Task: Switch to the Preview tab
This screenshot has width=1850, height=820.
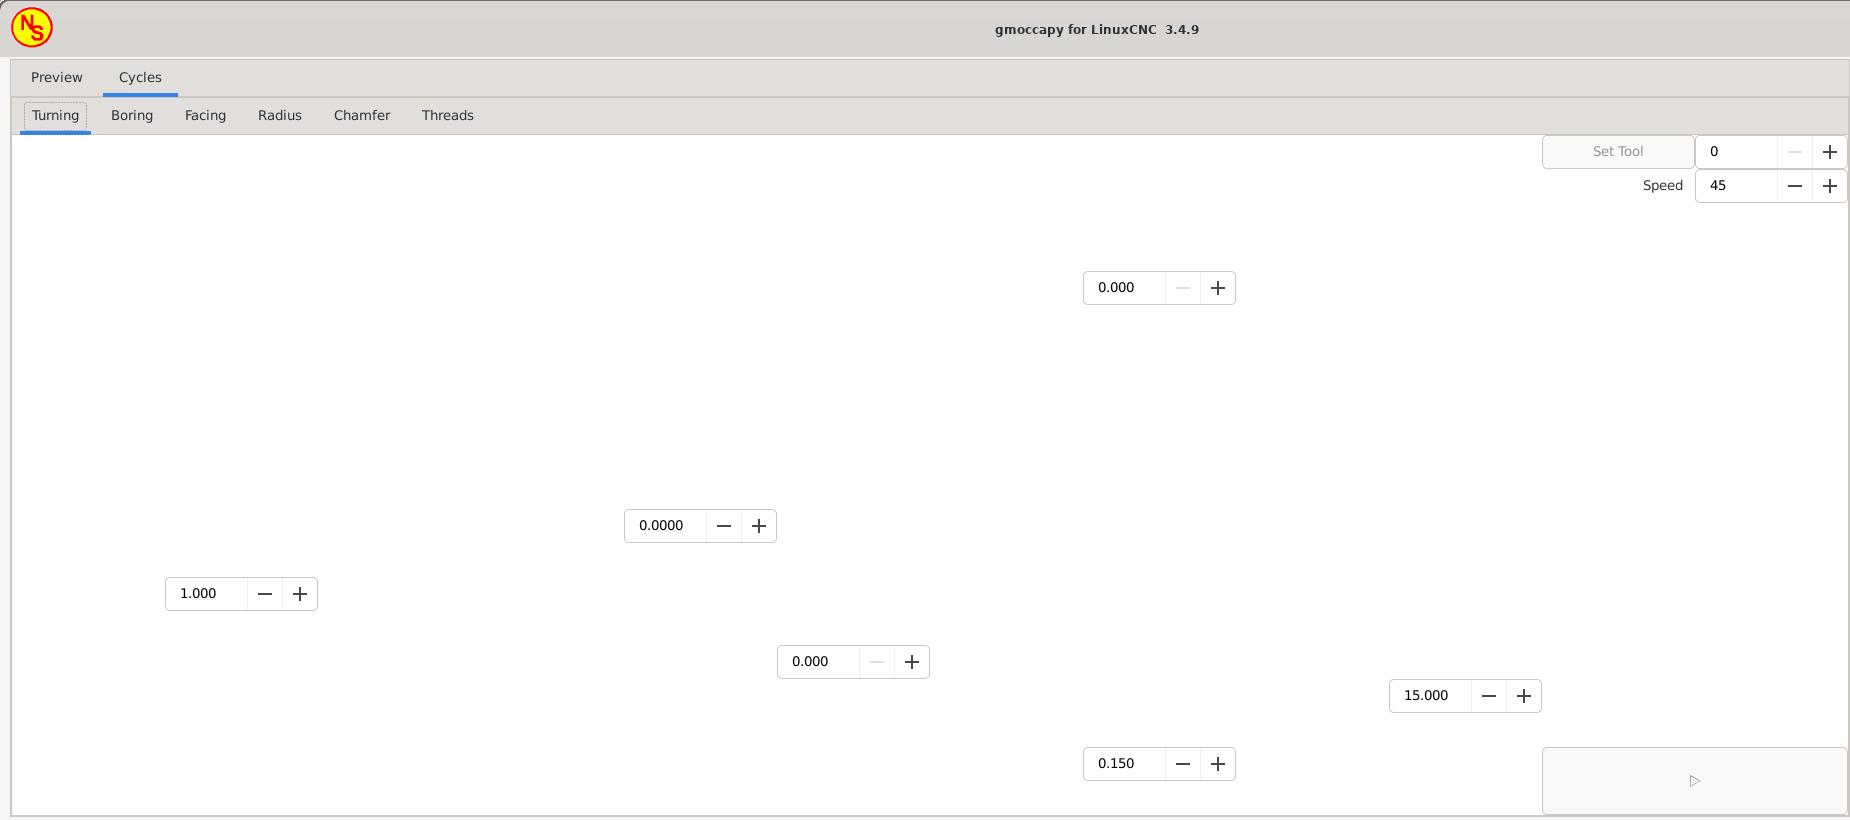Action: click(57, 77)
